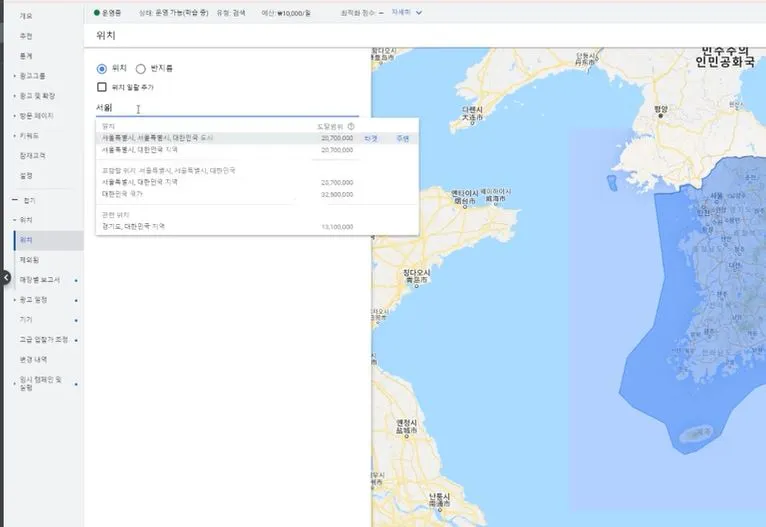Click the 13,100,000 reach value
Screen dimensions: 766x527
click(x=337, y=227)
